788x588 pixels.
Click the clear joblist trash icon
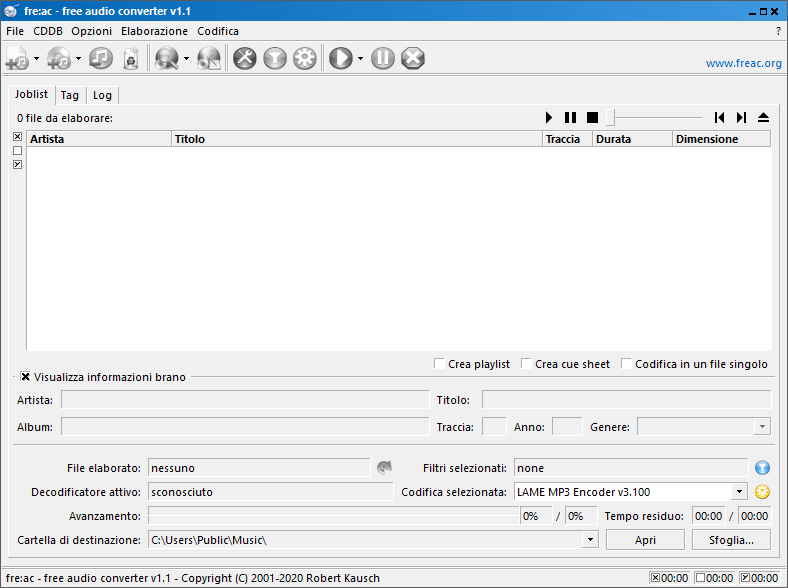point(130,59)
